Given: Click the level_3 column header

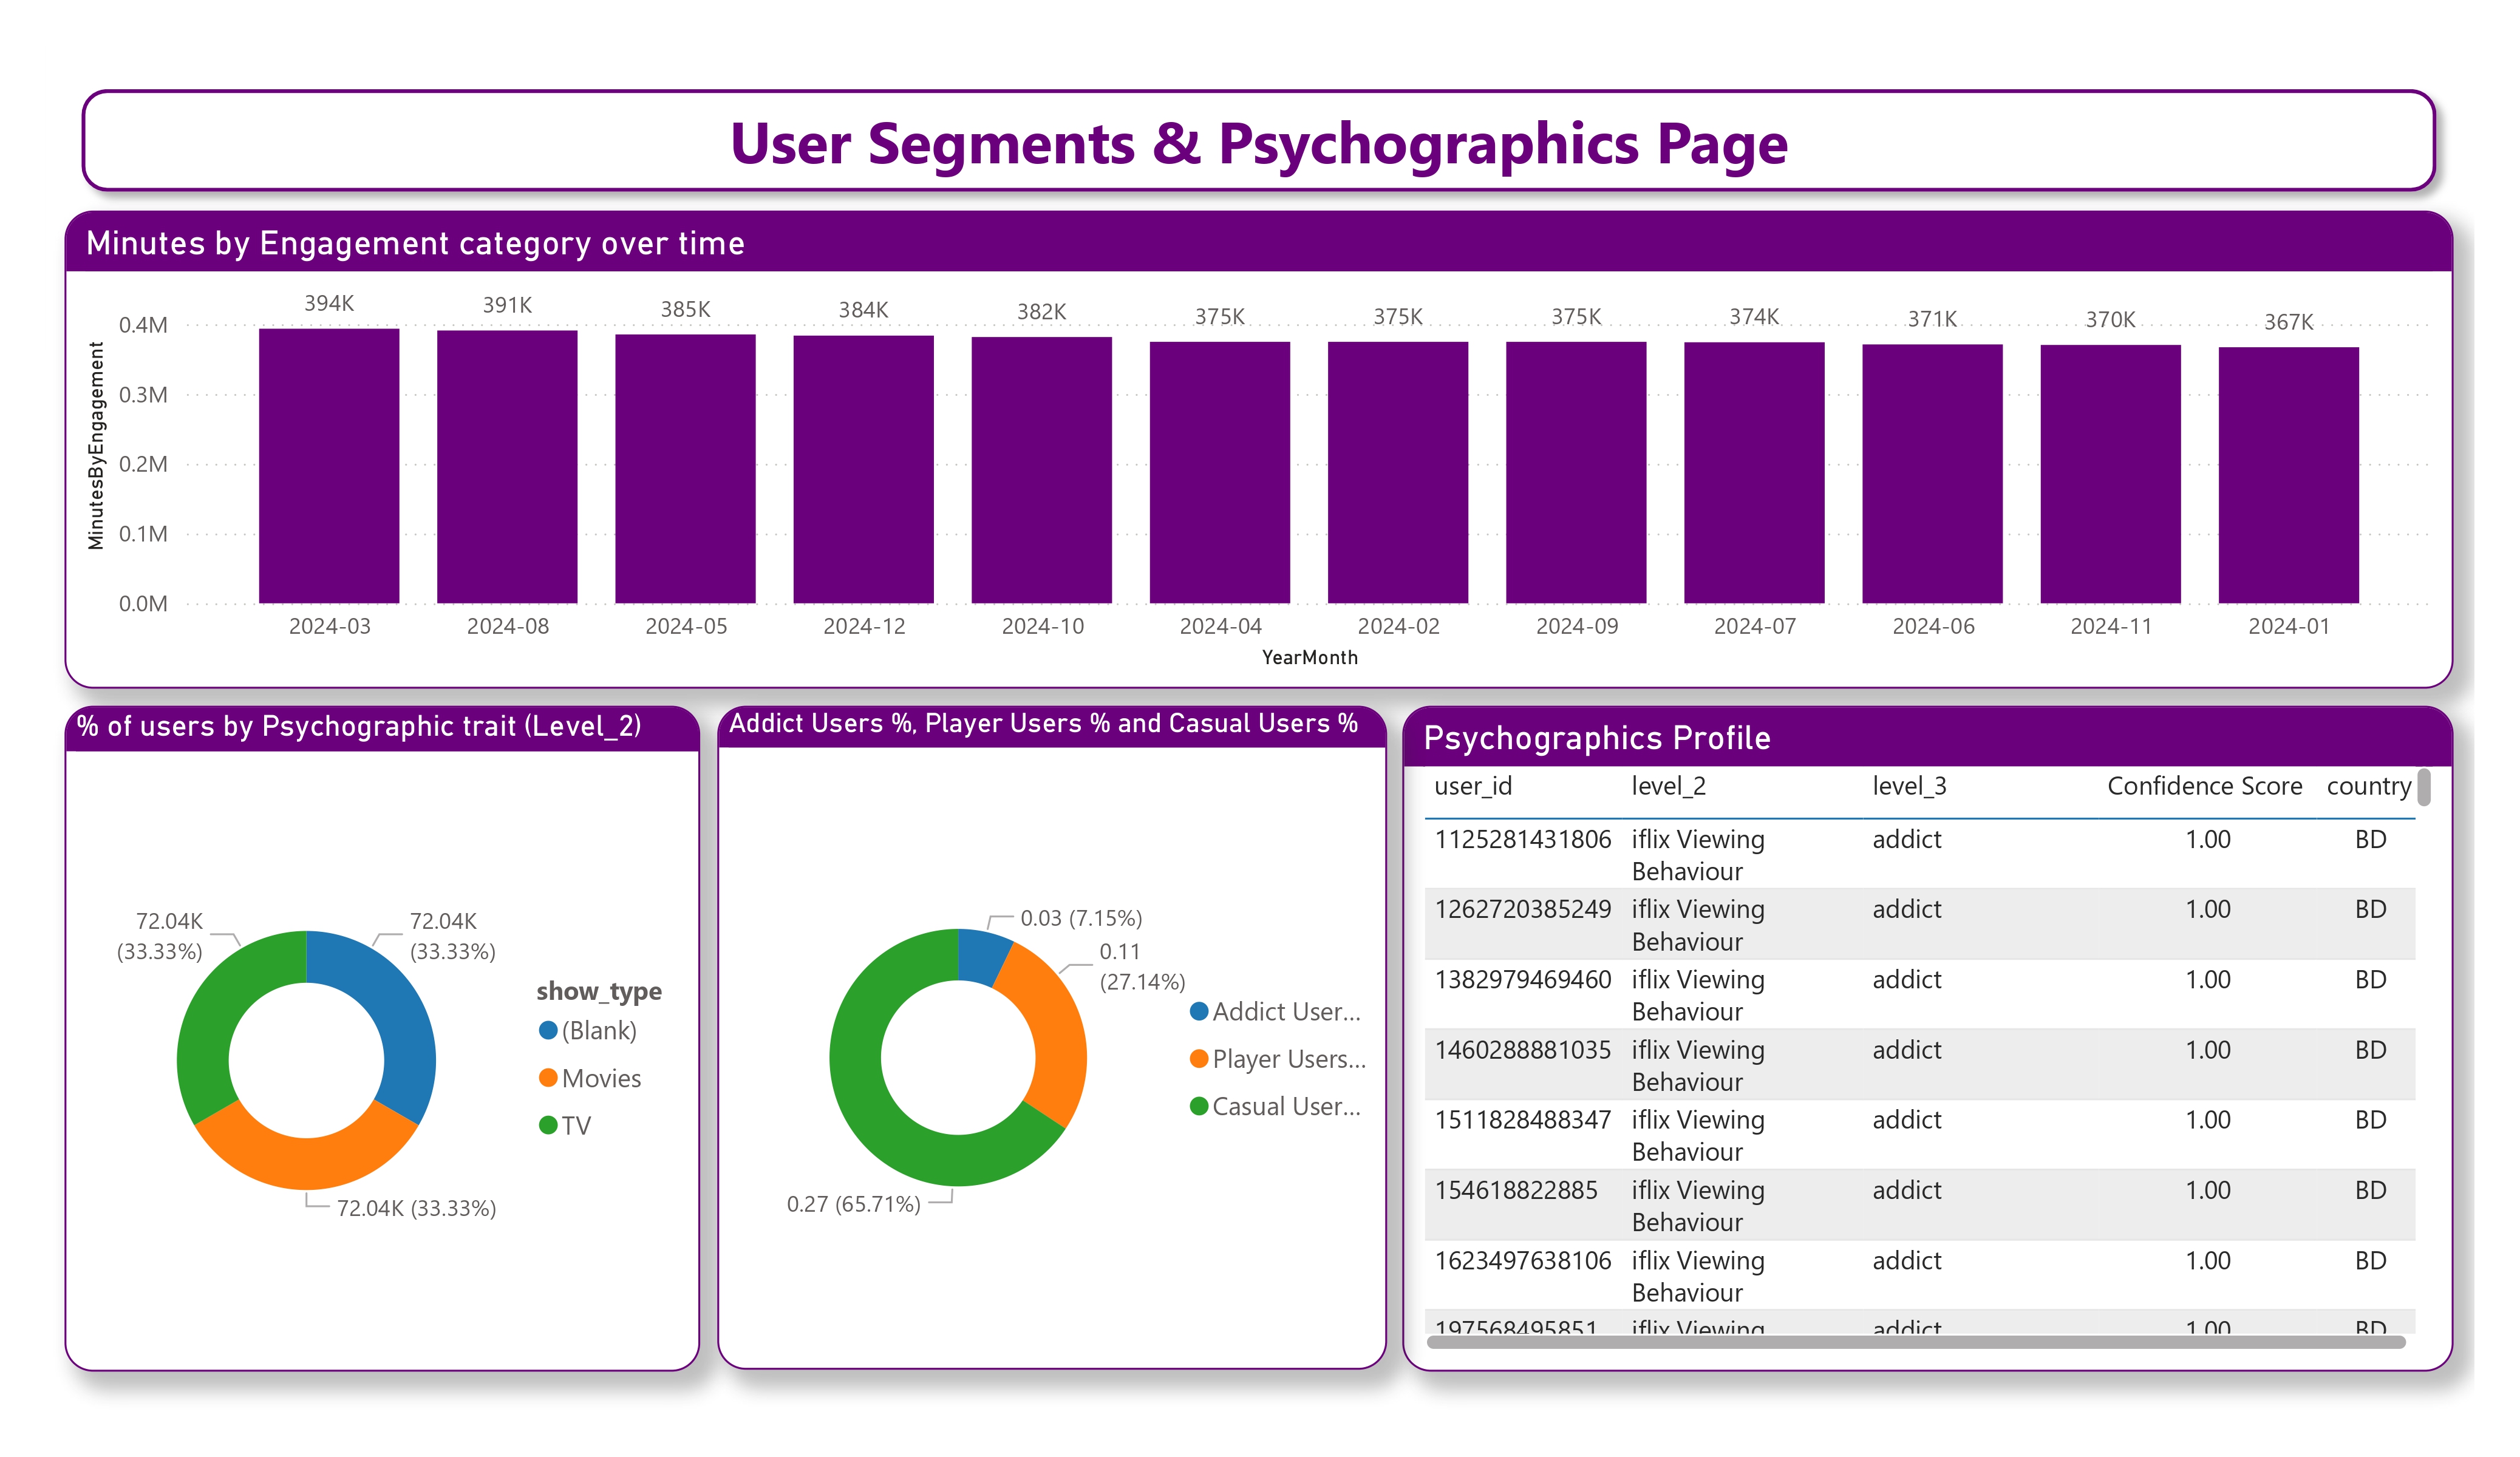Looking at the screenshot, I should tap(1909, 786).
